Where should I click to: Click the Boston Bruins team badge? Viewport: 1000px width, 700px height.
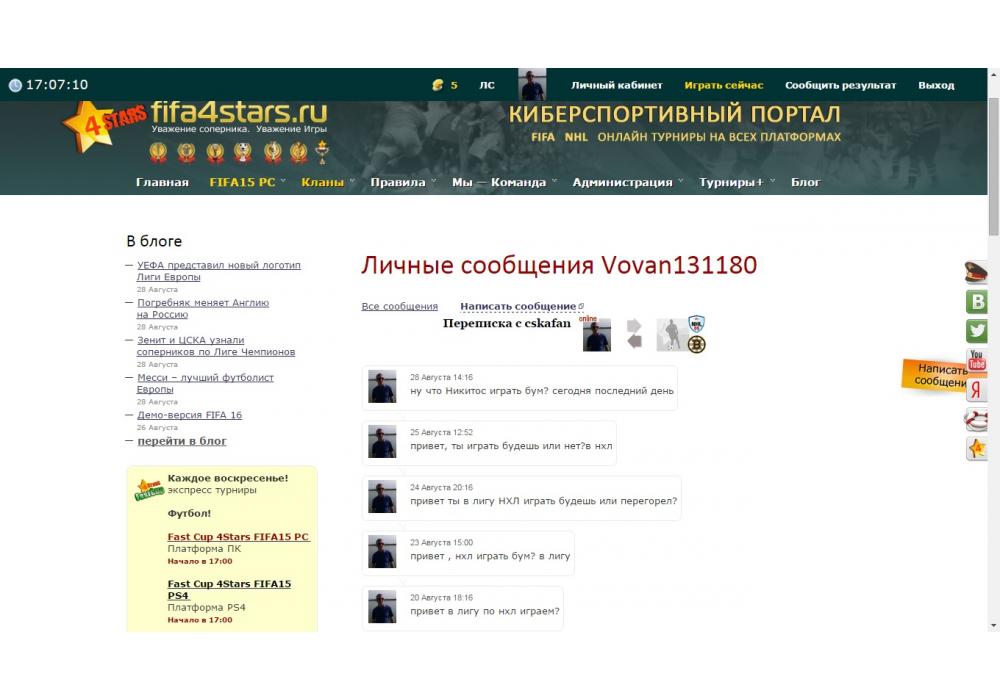[x=696, y=344]
